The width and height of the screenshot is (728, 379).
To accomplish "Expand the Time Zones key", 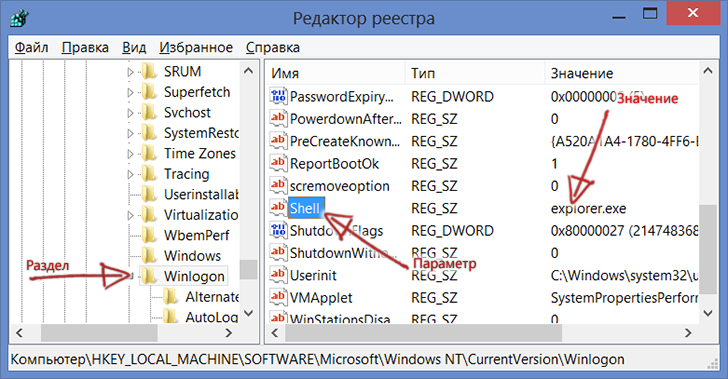I will [130, 154].
